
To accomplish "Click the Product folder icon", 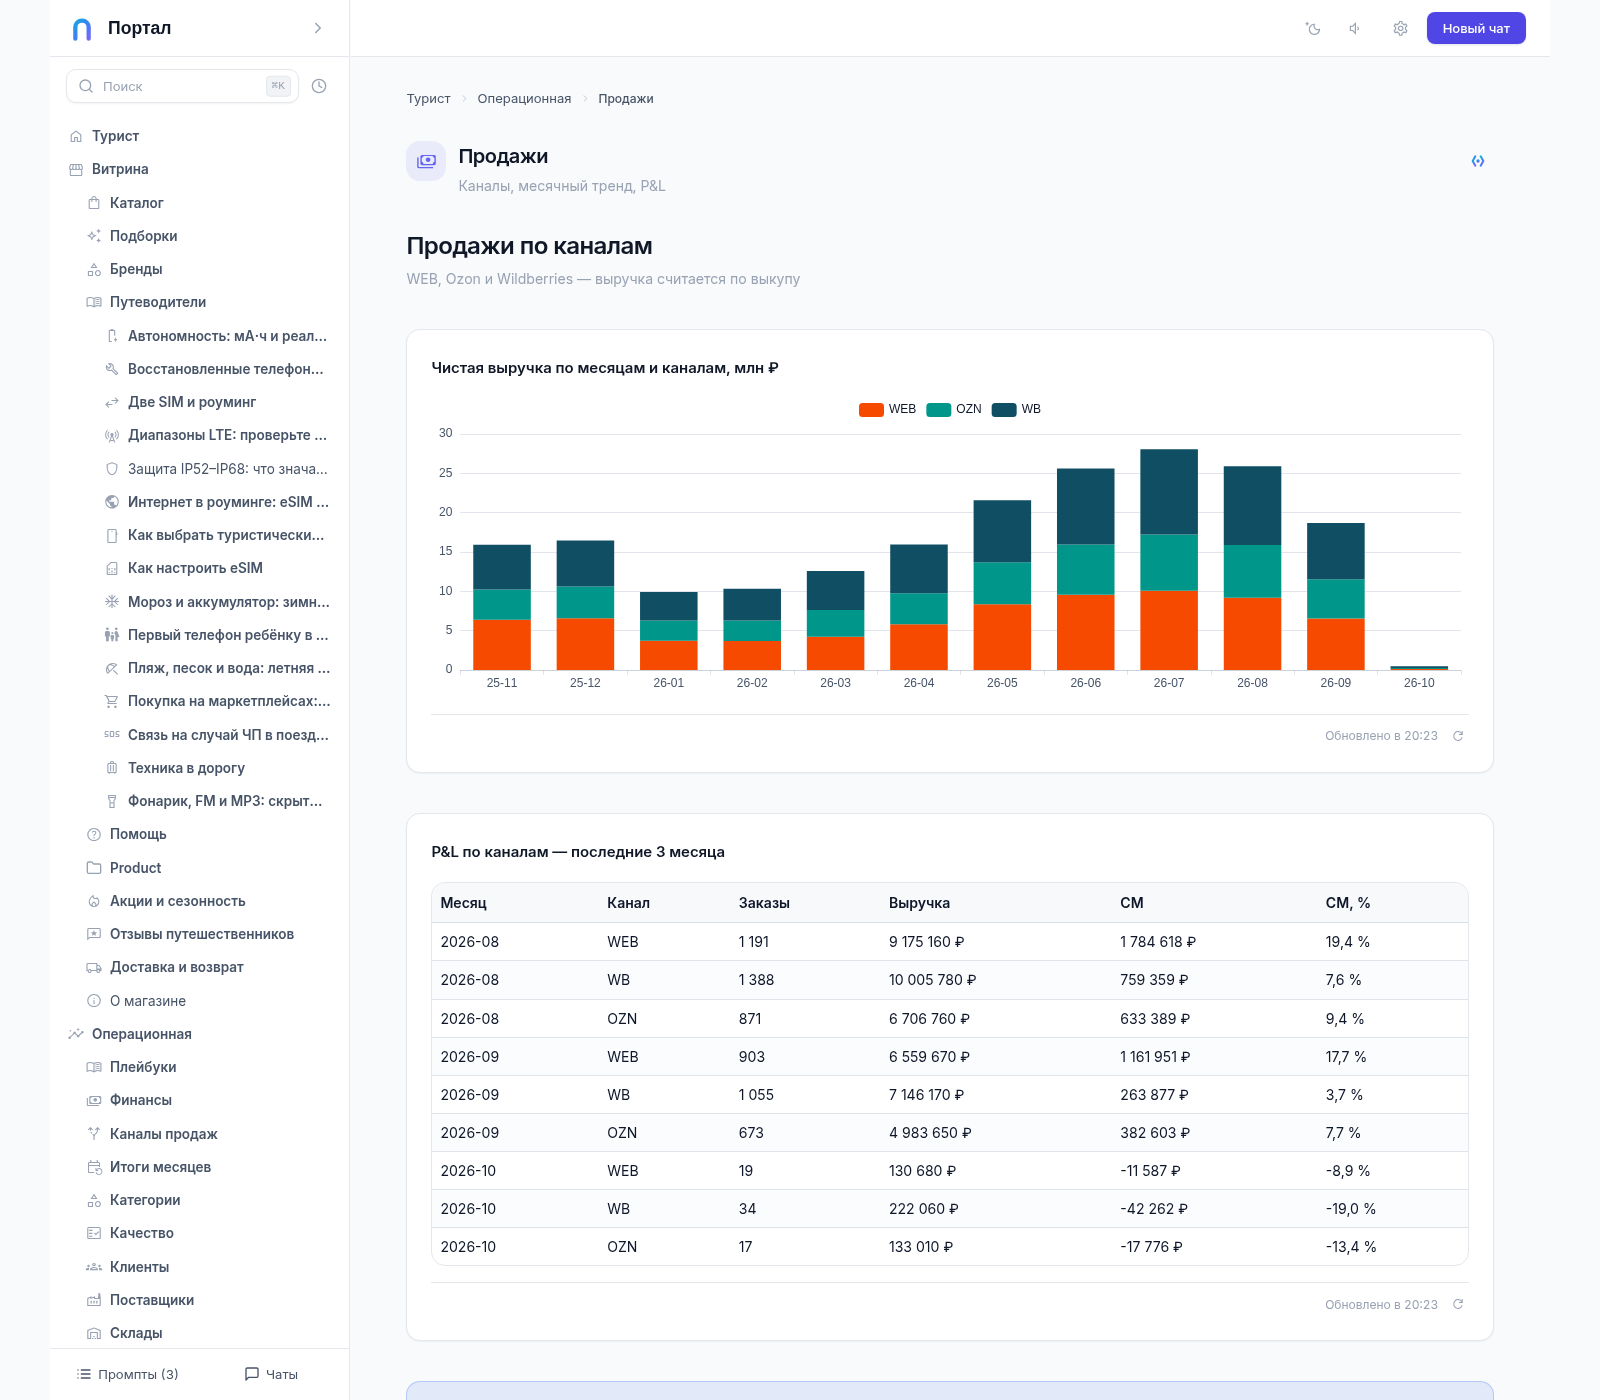I will click(94, 868).
